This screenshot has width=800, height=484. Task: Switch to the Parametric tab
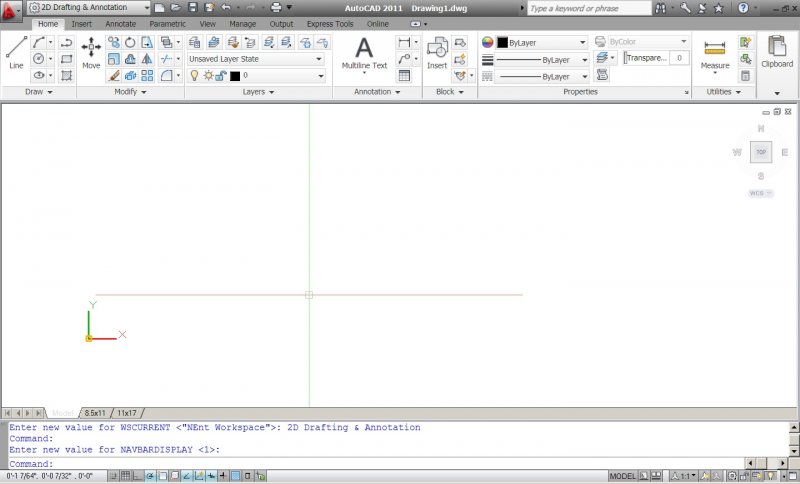coord(167,24)
